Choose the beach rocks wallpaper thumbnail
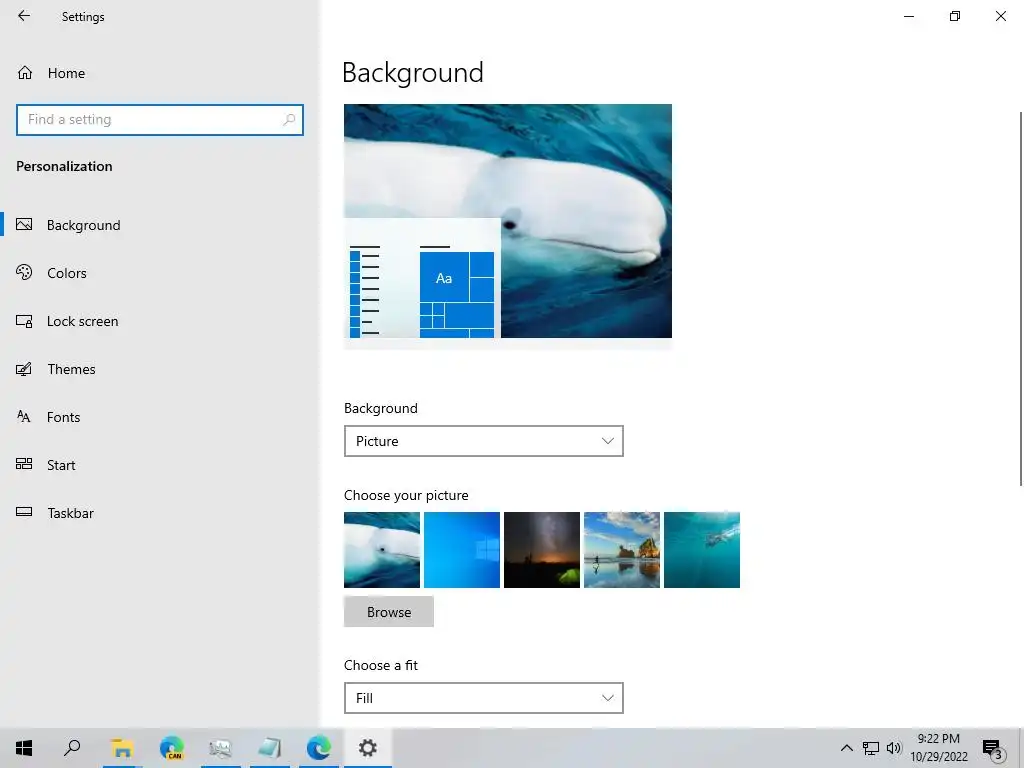This screenshot has width=1024, height=768. pyautogui.click(x=622, y=550)
